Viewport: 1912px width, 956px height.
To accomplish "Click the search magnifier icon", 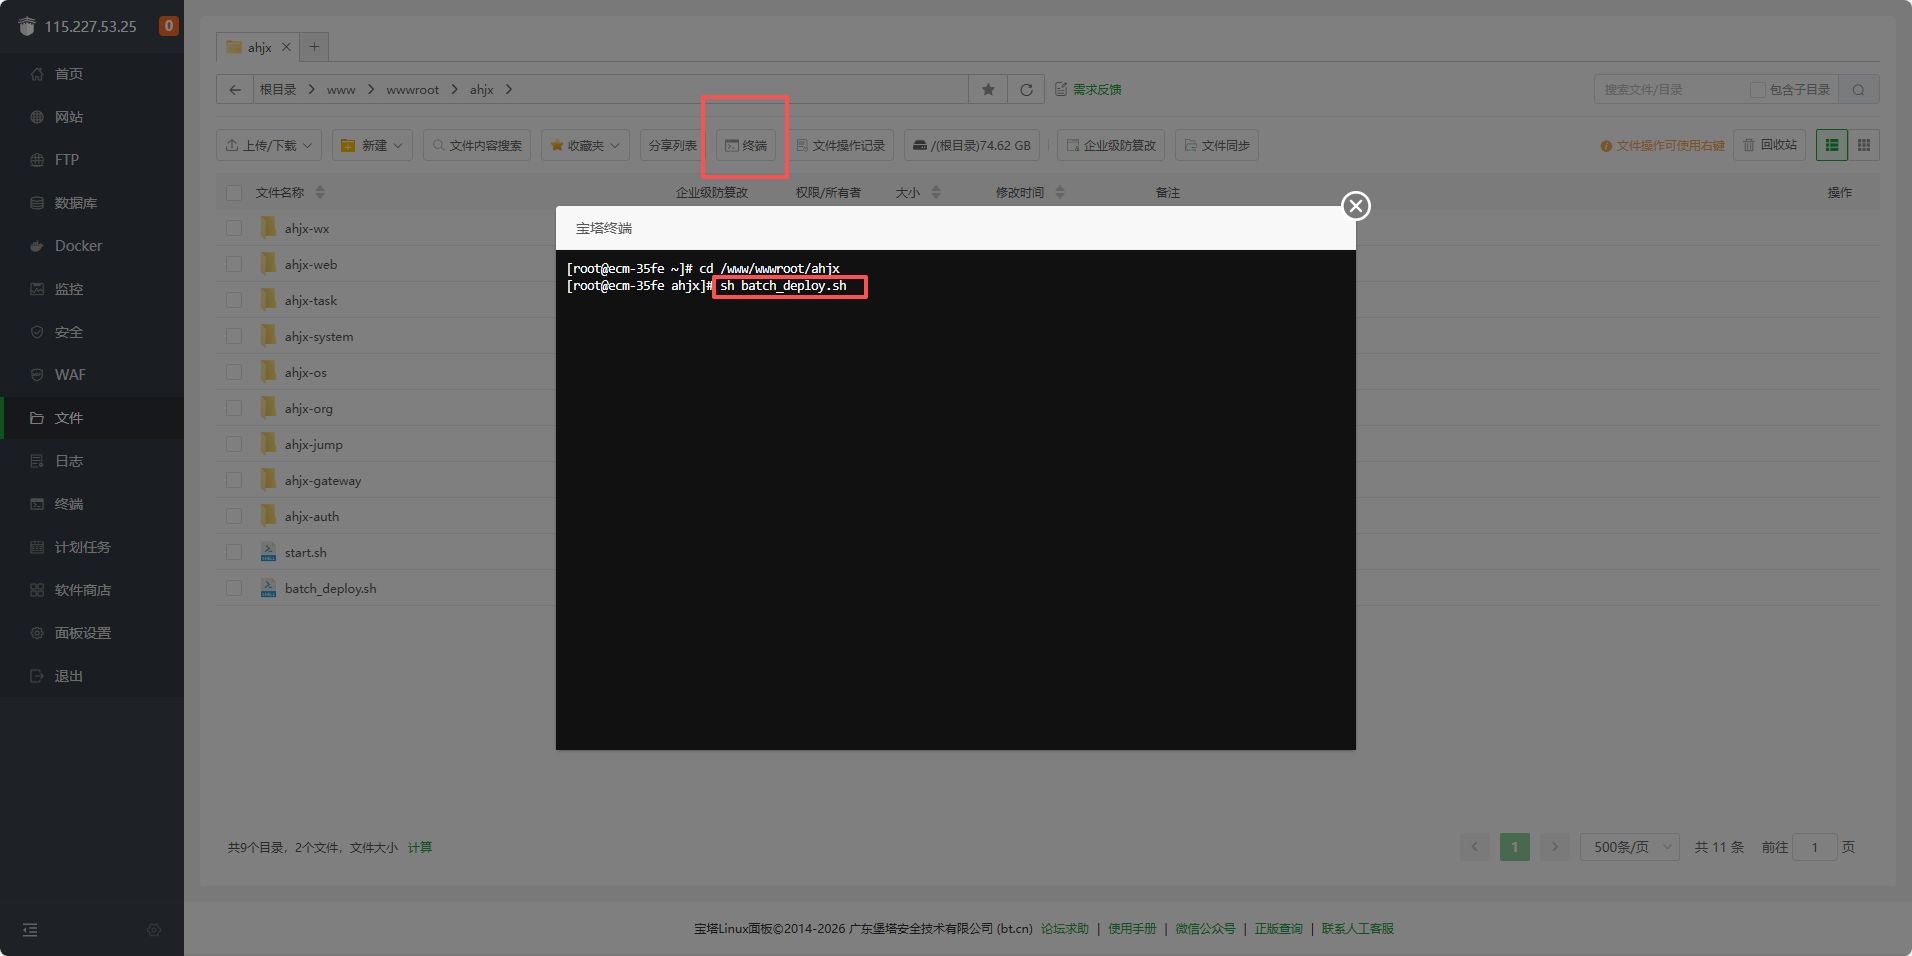I will (1858, 89).
